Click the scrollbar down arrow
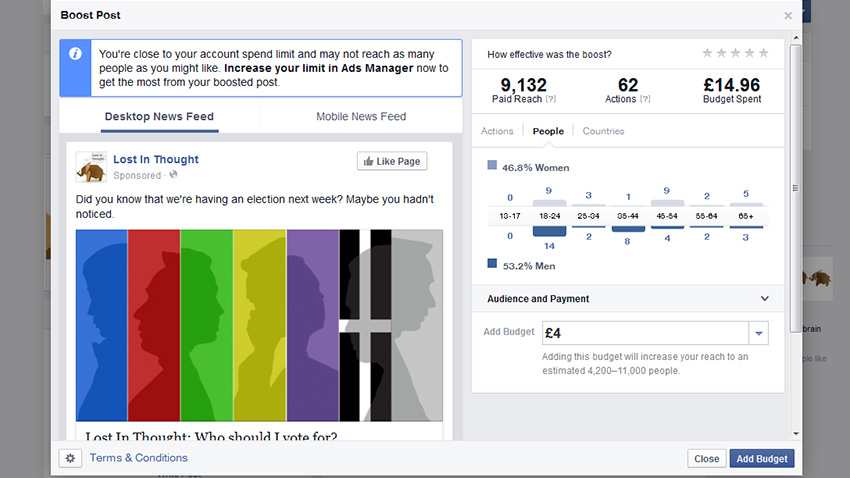 click(x=796, y=434)
